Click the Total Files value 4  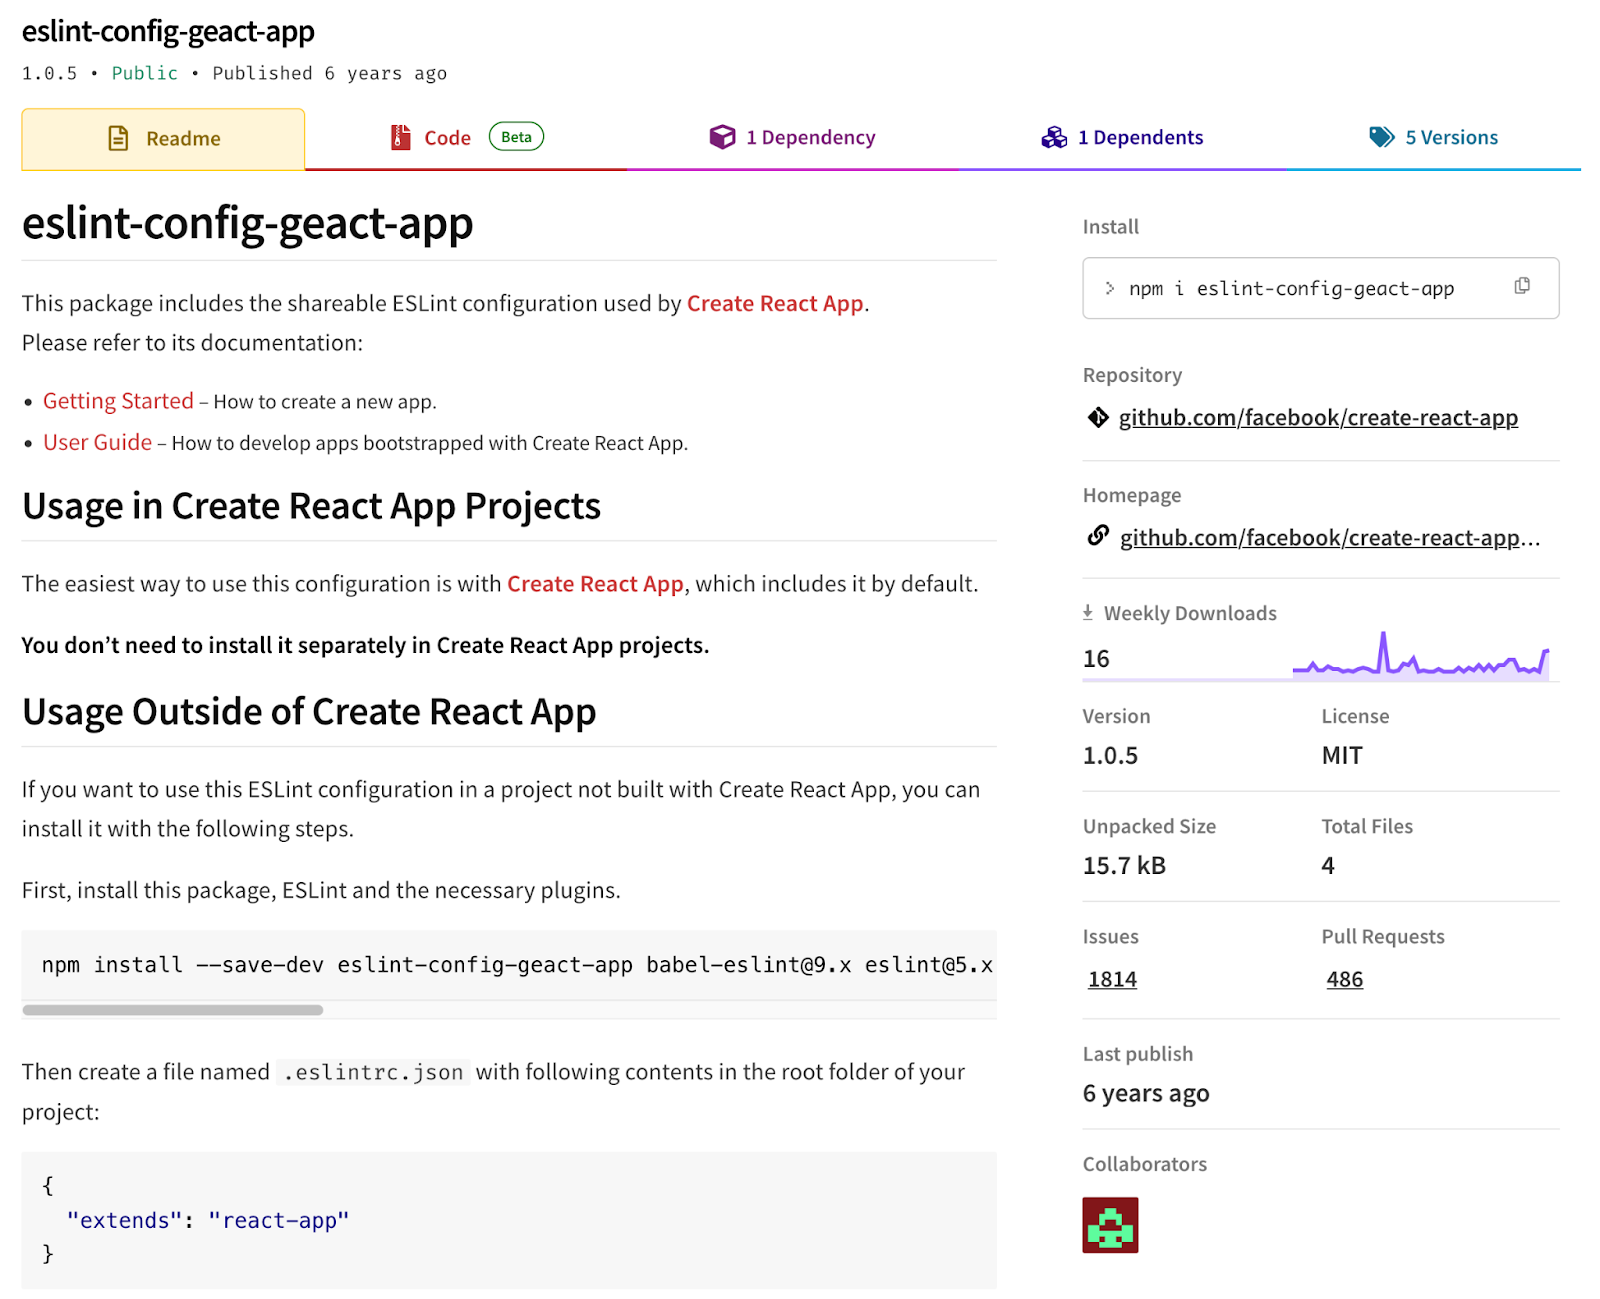point(1328,866)
